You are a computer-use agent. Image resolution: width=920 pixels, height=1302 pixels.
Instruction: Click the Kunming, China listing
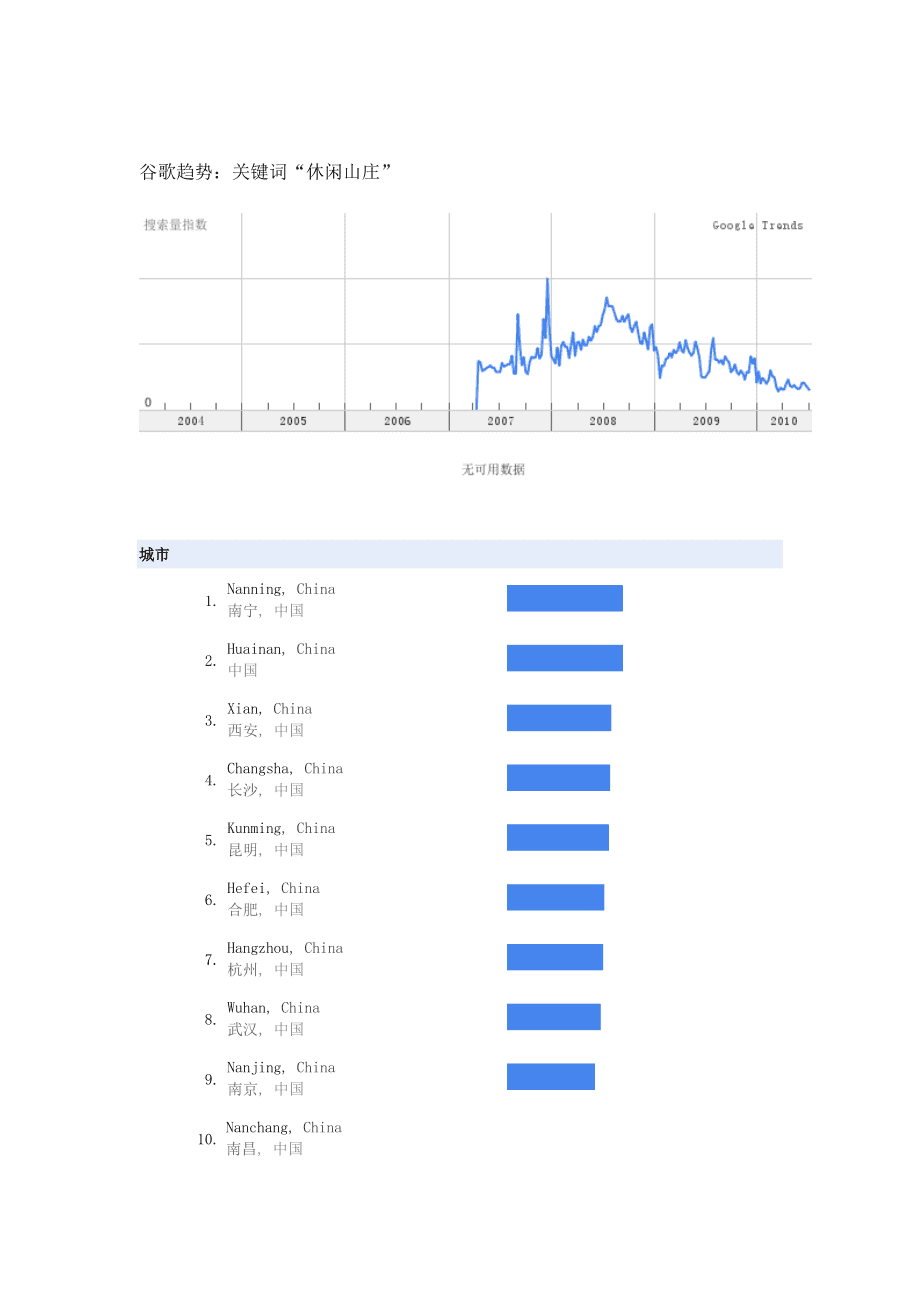[x=281, y=829]
